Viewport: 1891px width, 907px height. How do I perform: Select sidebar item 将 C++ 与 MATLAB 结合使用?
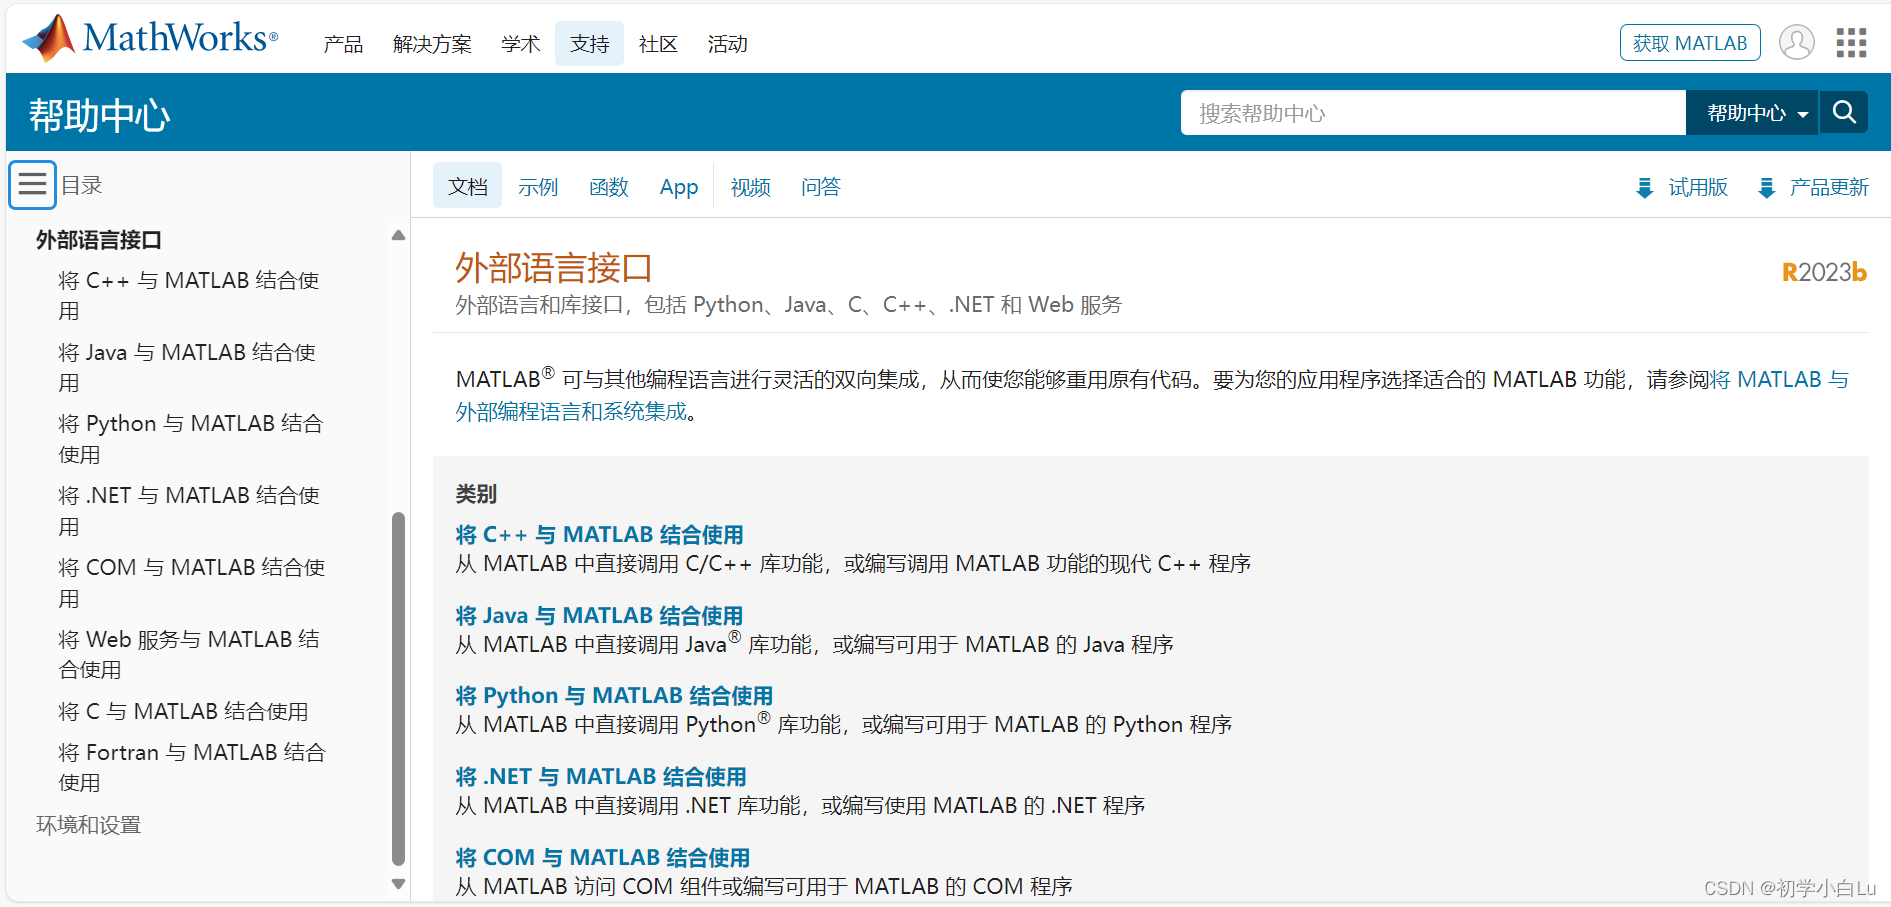click(189, 296)
